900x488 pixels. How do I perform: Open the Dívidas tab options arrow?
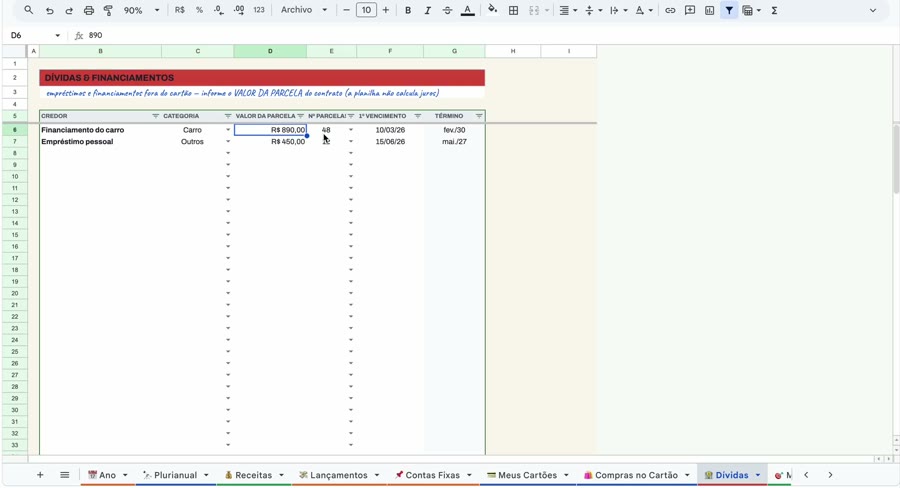(x=758, y=475)
